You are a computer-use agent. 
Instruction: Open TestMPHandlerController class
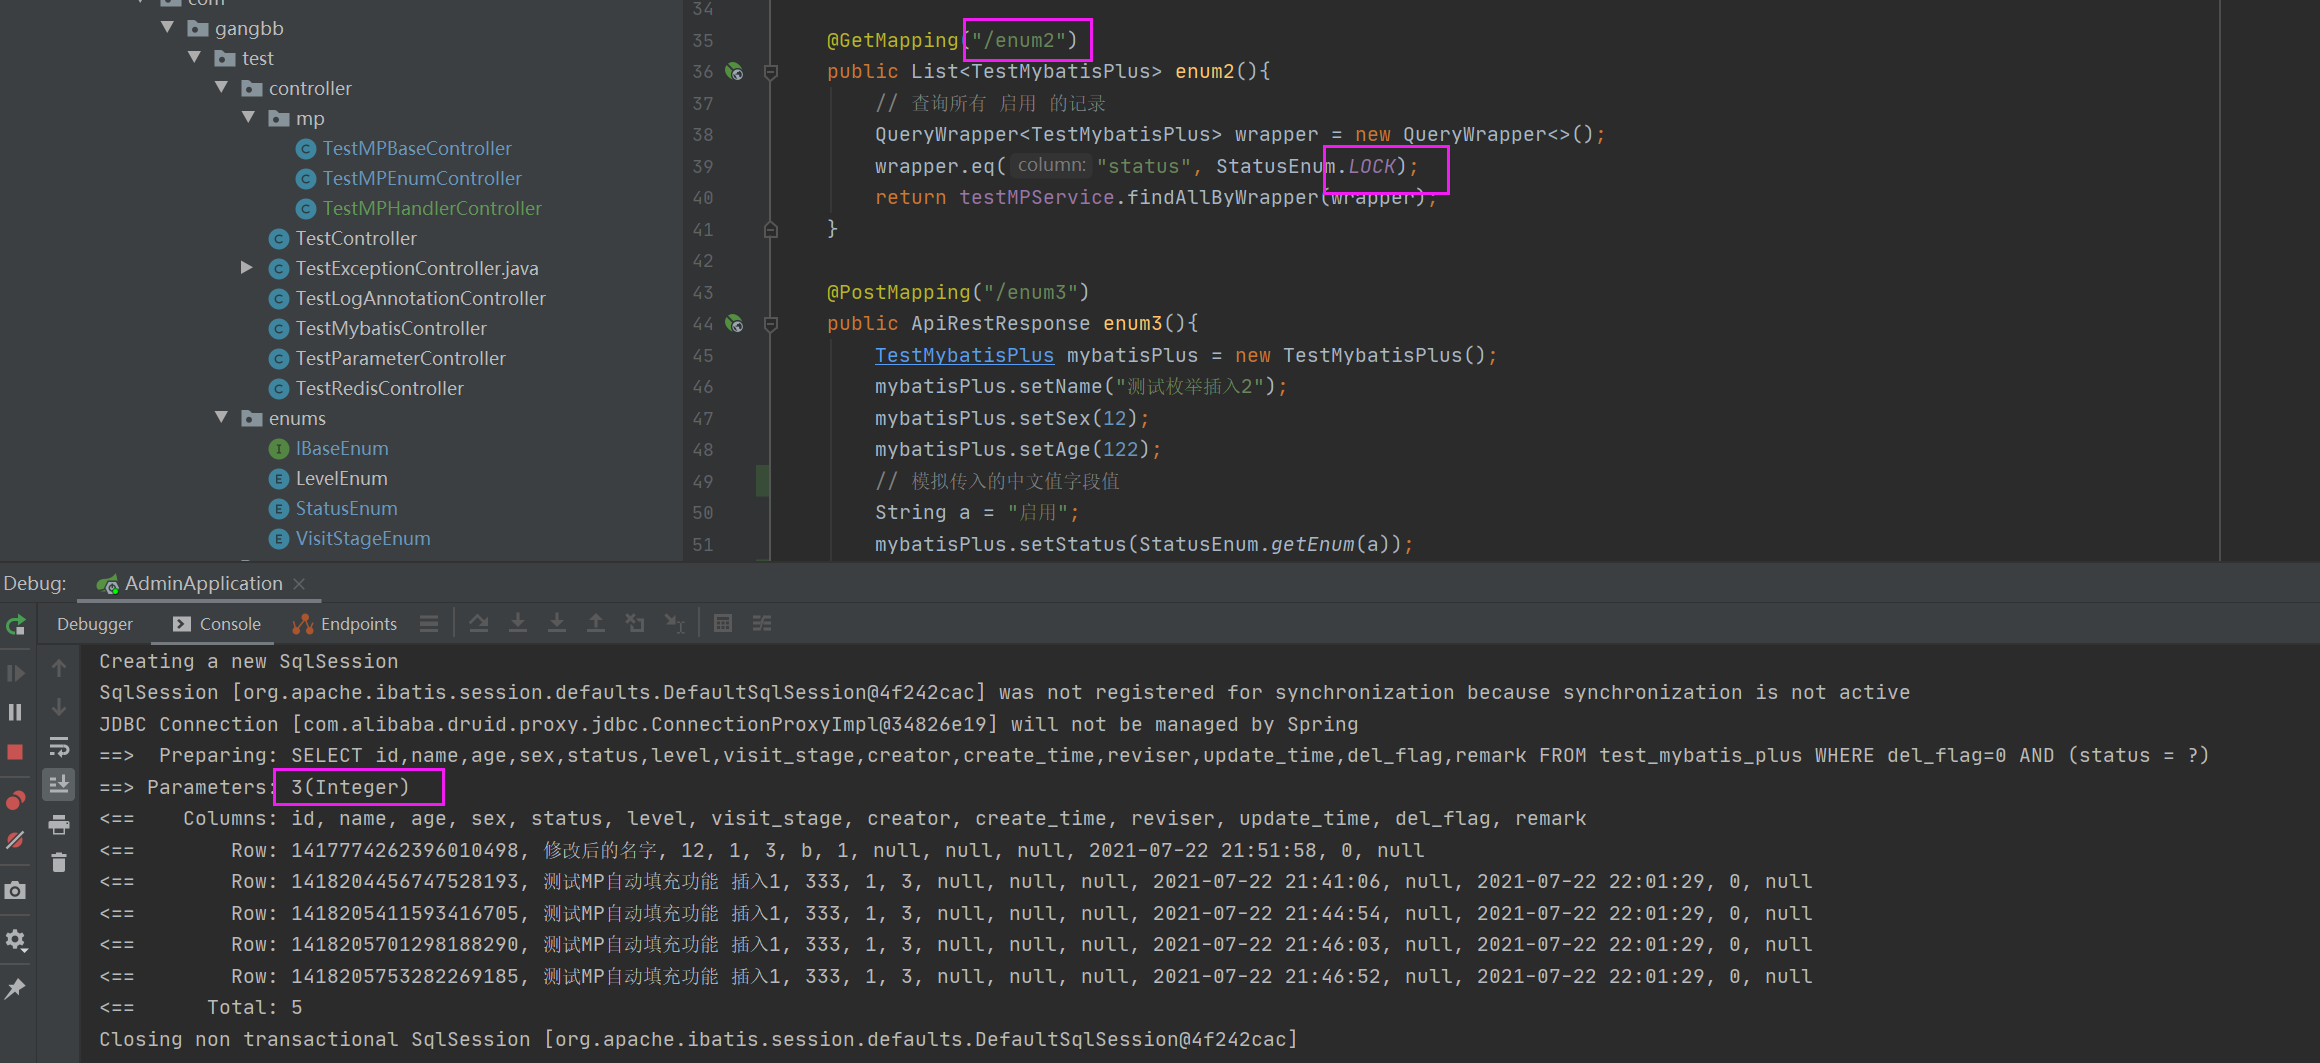click(x=431, y=208)
